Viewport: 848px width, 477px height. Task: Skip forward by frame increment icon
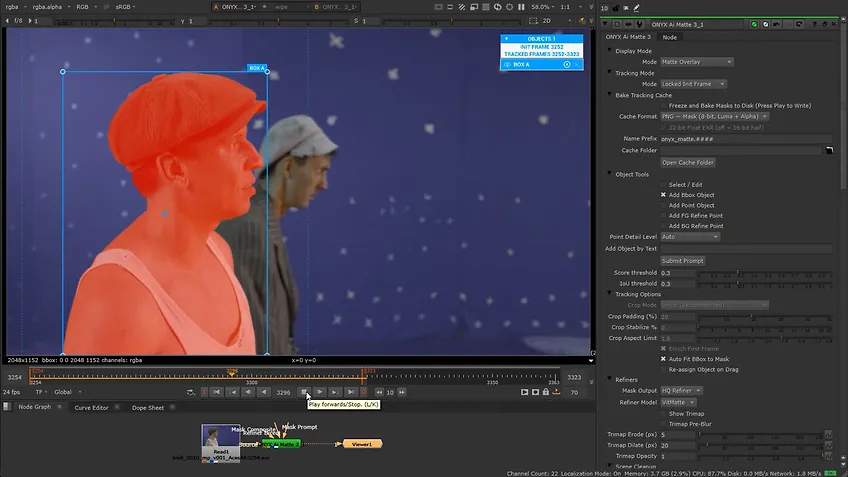401,392
